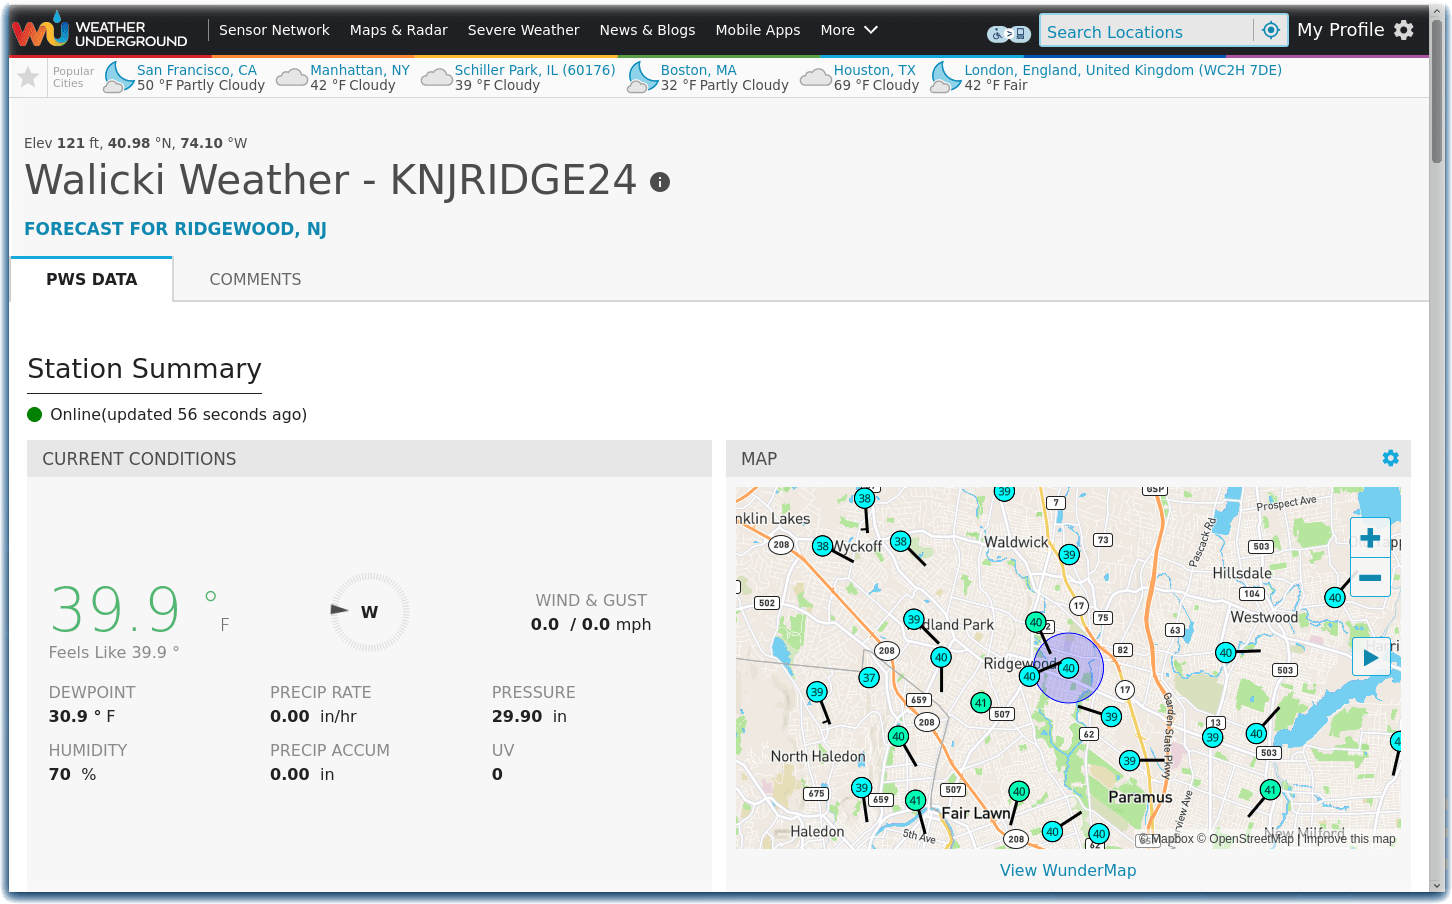The height and width of the screenshot is (904, 1452).
Task: Click the Precip Rate value
Action: (313, 716)
